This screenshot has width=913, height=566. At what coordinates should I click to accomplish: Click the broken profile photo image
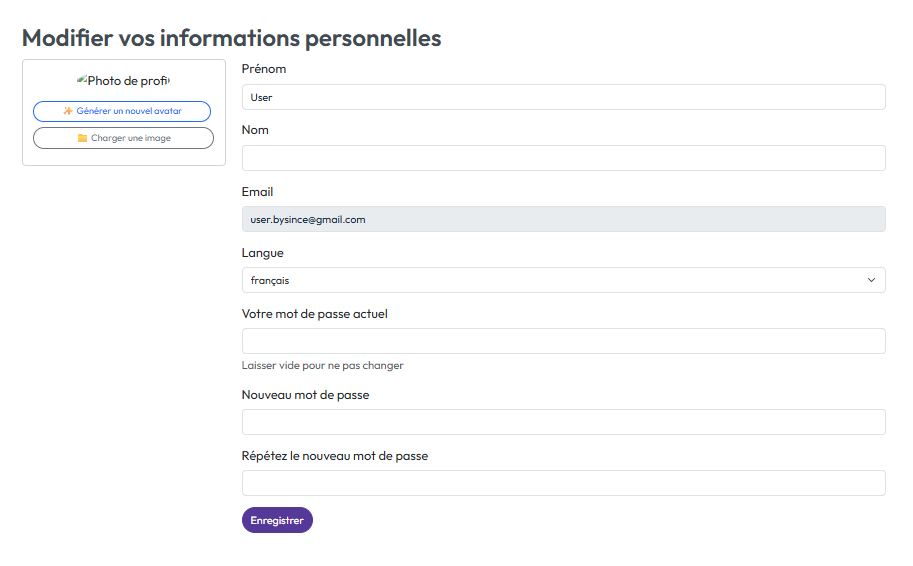tap(123, 81)
